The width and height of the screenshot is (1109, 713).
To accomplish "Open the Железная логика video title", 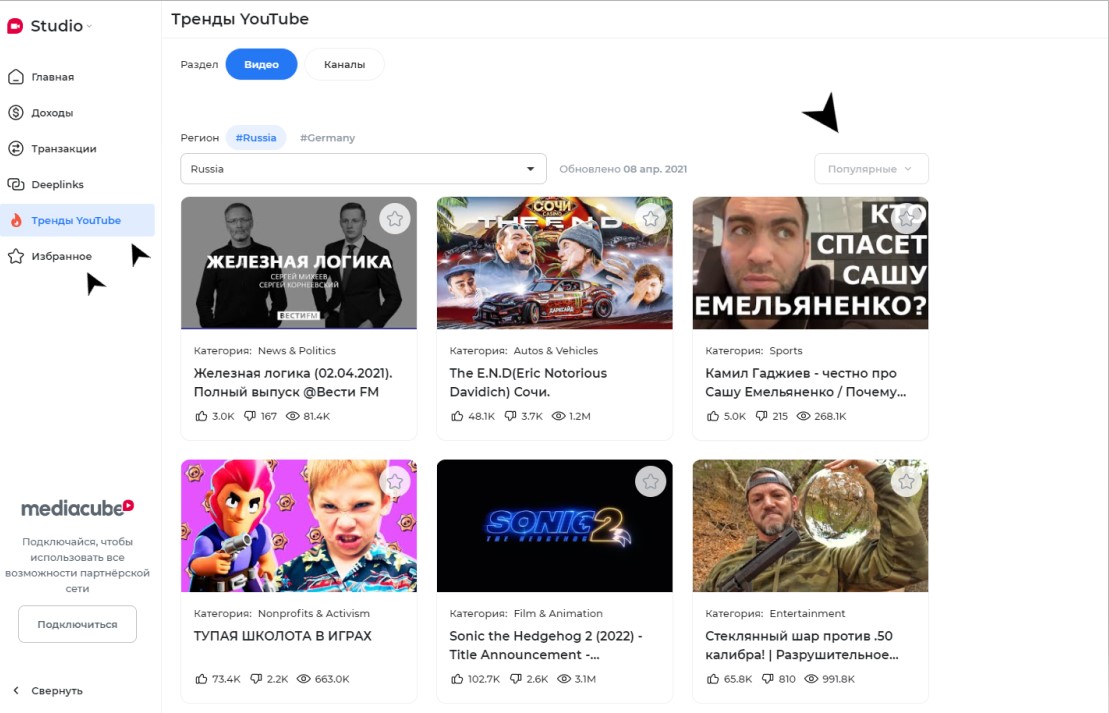I will pyautogui.click(x=293, y=383).
